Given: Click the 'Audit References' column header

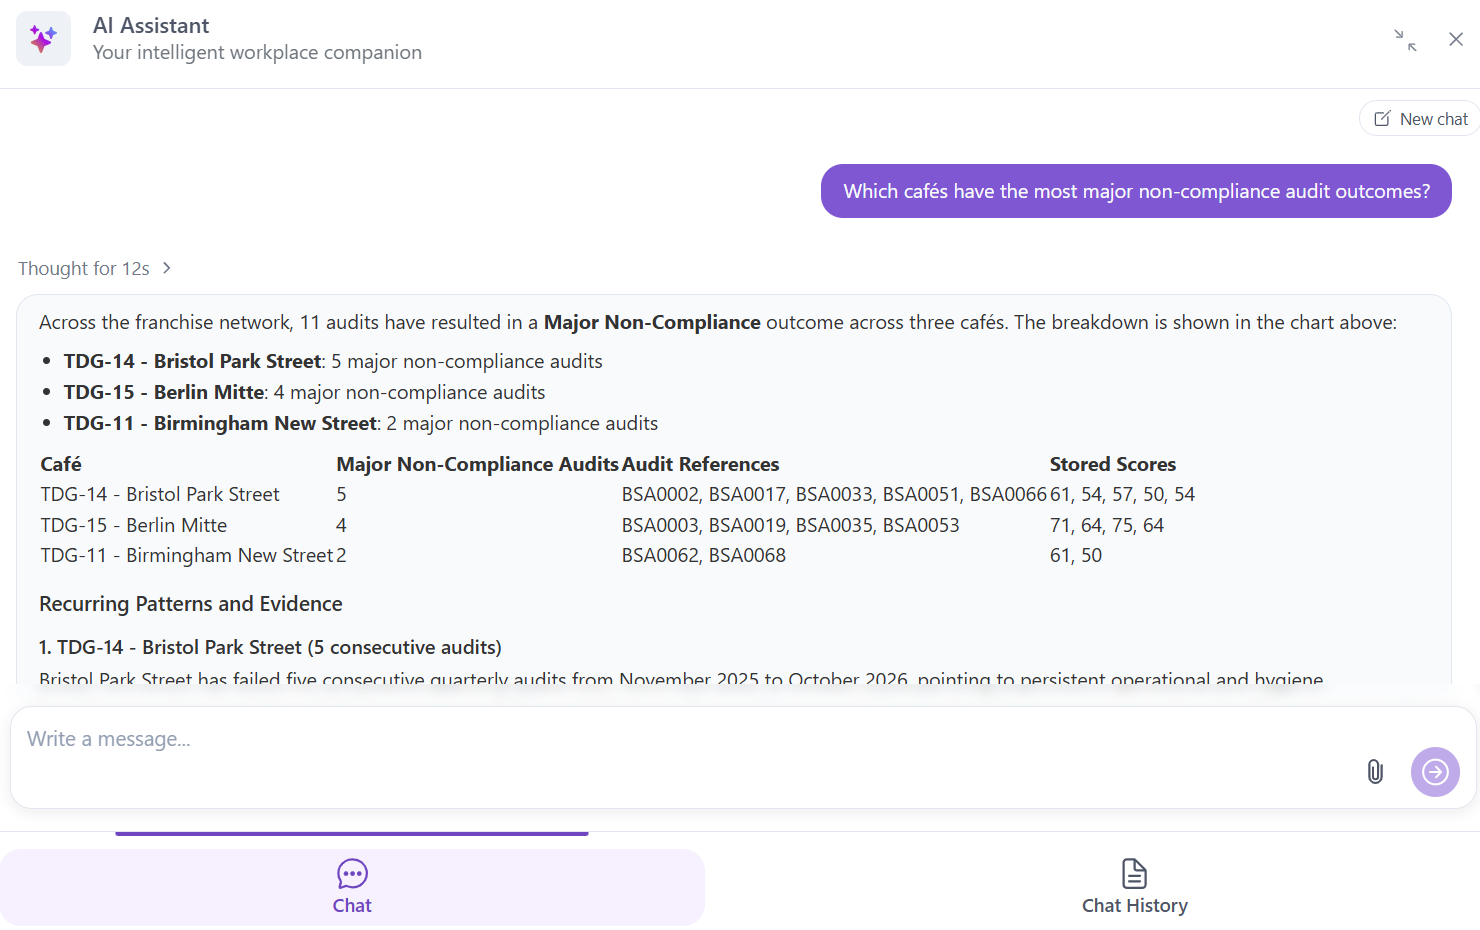Looking at the screenshot, I should [700, 464].
